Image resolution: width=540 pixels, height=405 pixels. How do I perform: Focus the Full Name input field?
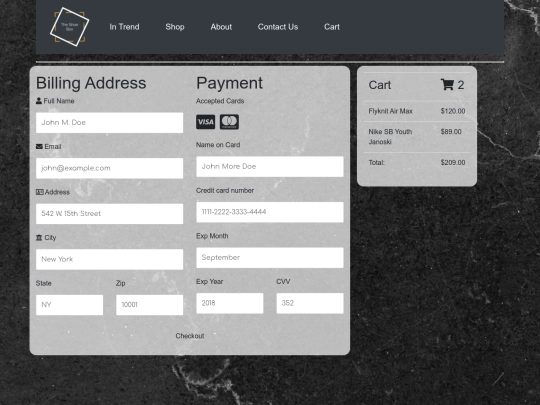110,123
